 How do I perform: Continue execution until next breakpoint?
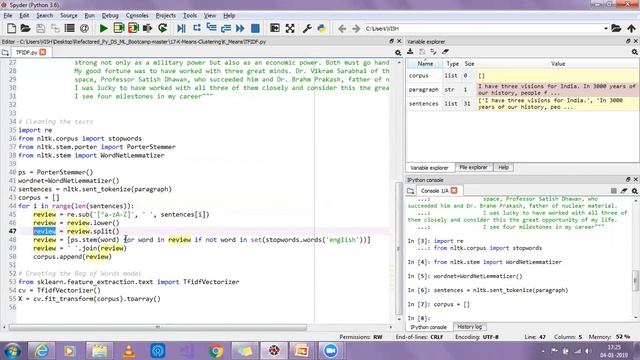(240, 28)
